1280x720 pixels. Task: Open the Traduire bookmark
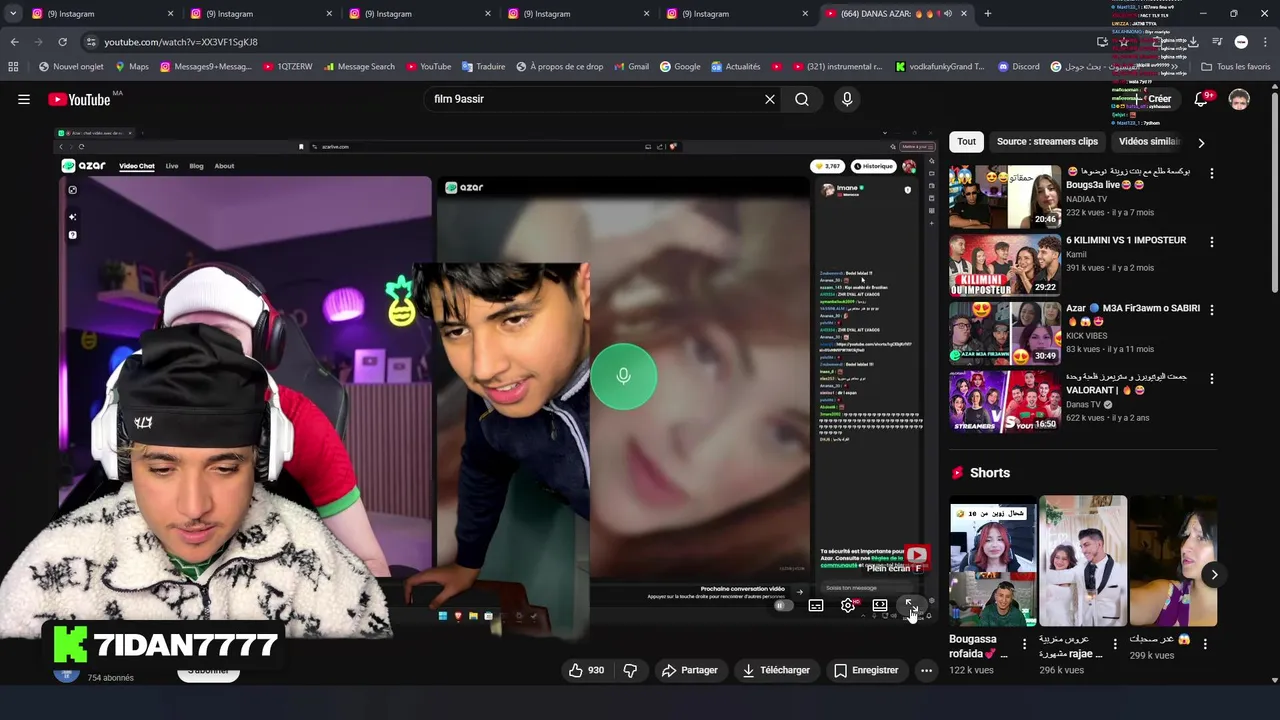[x=483, y=67]
